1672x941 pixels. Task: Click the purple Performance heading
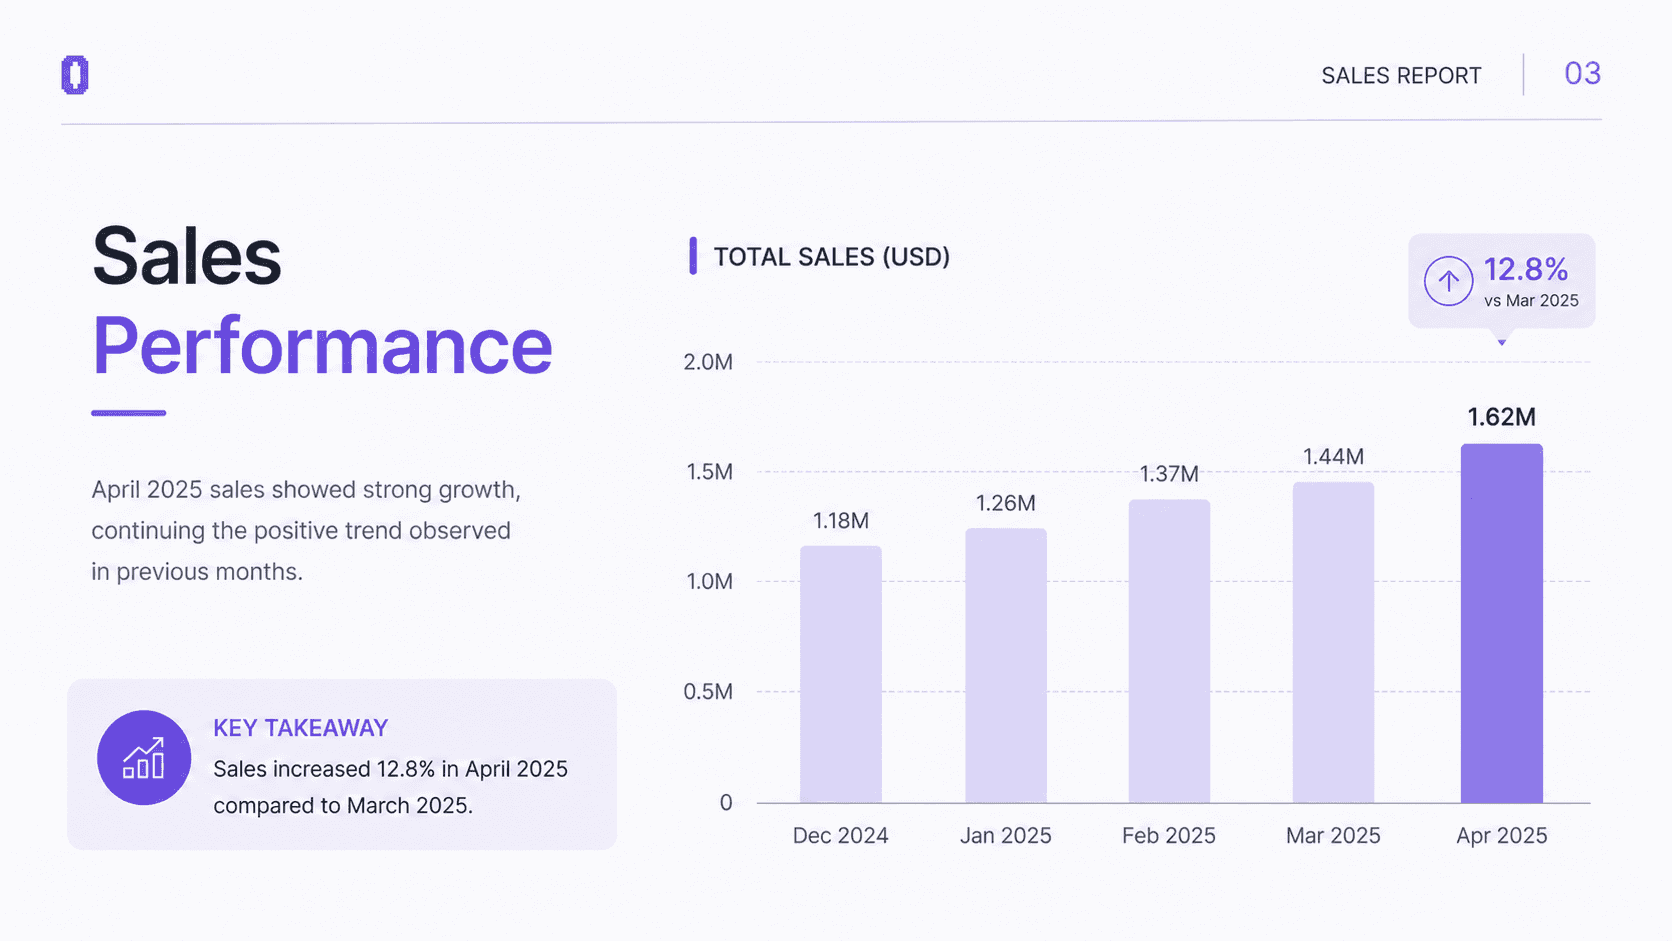[x=322, y=346]
